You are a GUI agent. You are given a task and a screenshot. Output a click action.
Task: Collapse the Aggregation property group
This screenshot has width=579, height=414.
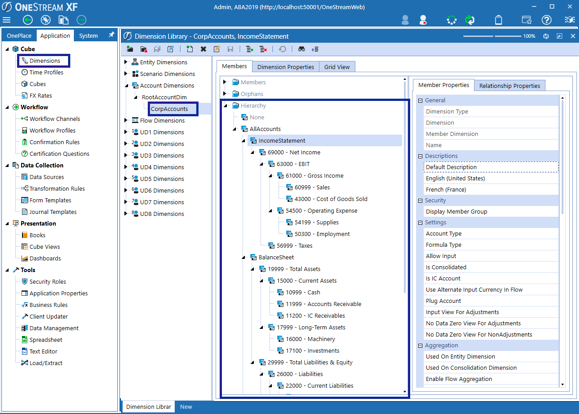pyautogui.click(x=420, y=346)
